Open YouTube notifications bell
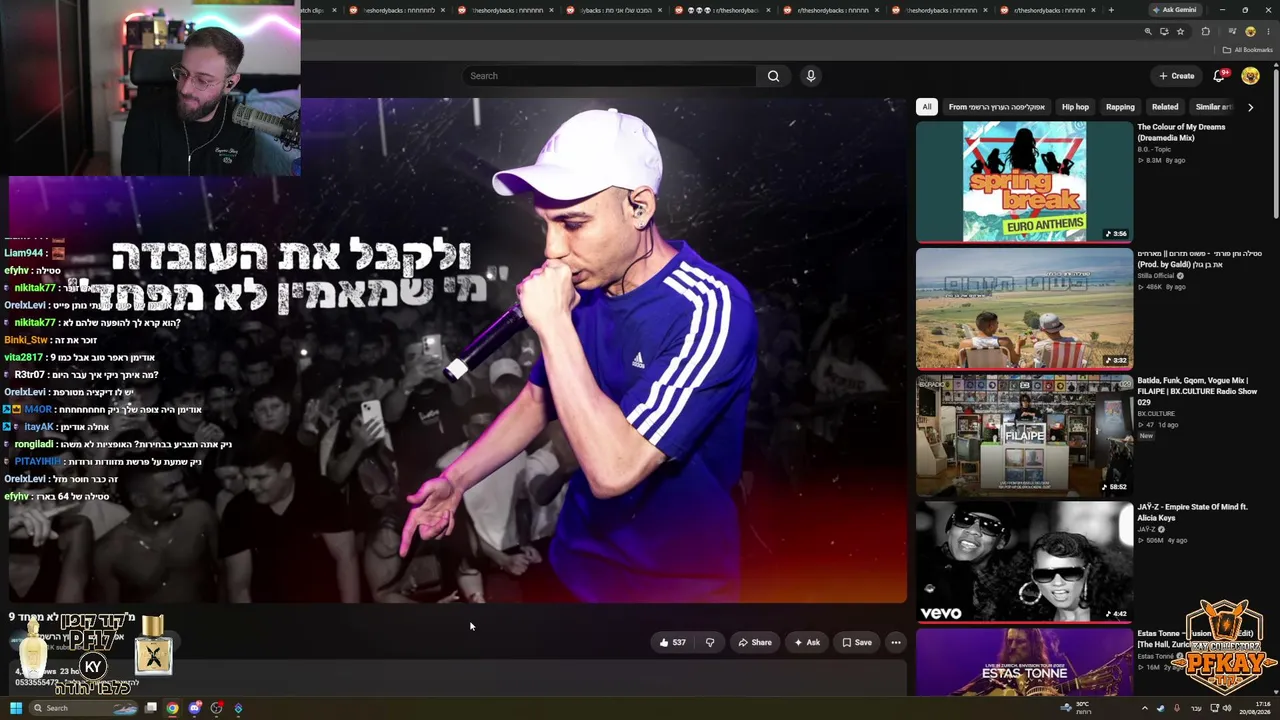The height and width of the screenshot is (720, 1280). tap(1219, 76)
